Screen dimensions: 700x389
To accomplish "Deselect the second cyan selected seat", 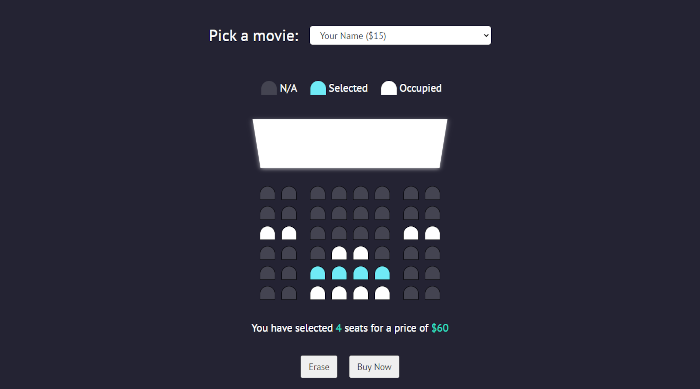I will pos(339,273).
